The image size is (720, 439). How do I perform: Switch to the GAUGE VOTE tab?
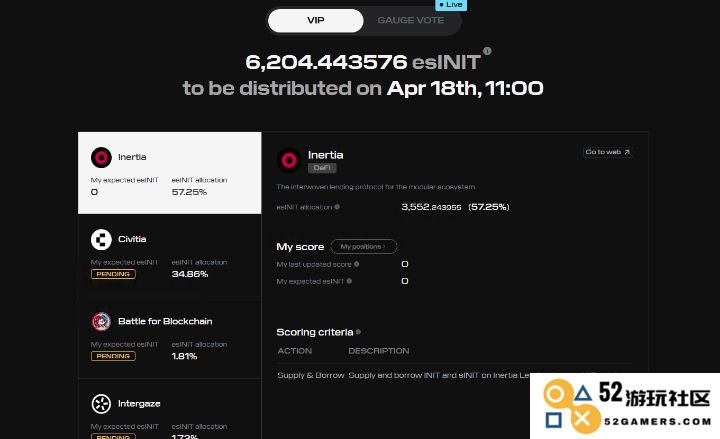411,21
